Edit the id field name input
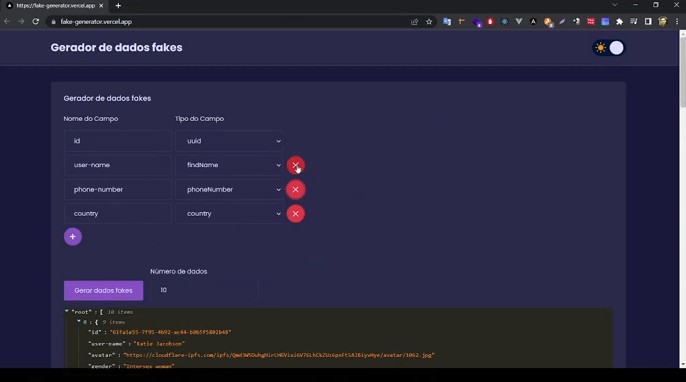 [117, 141]
